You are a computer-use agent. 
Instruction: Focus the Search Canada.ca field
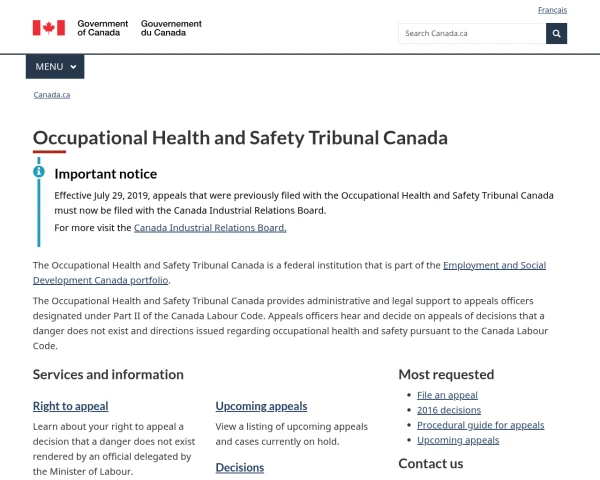point(472,34)
